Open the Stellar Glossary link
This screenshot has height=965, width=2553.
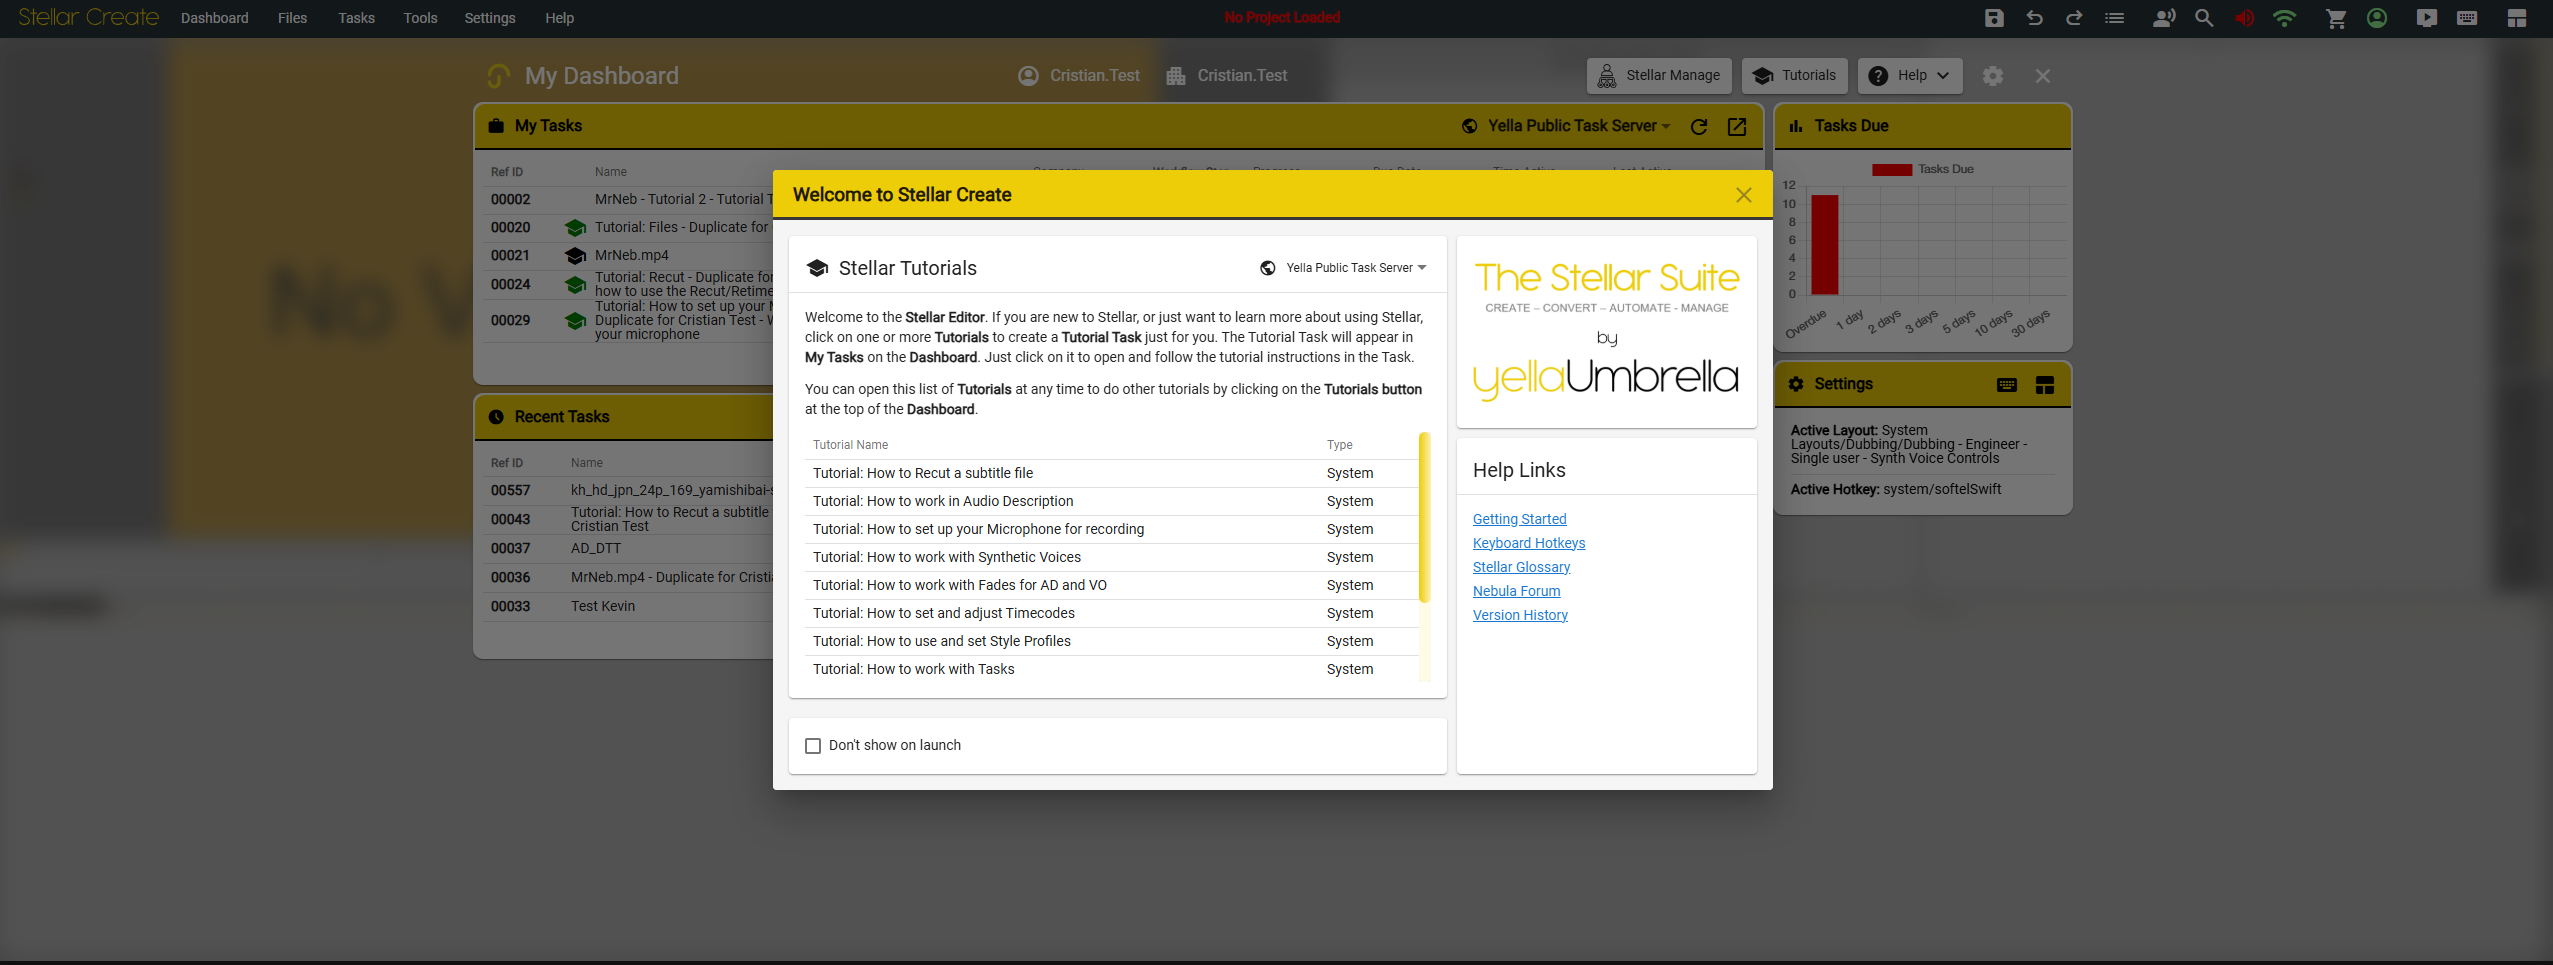[1521, 567]
